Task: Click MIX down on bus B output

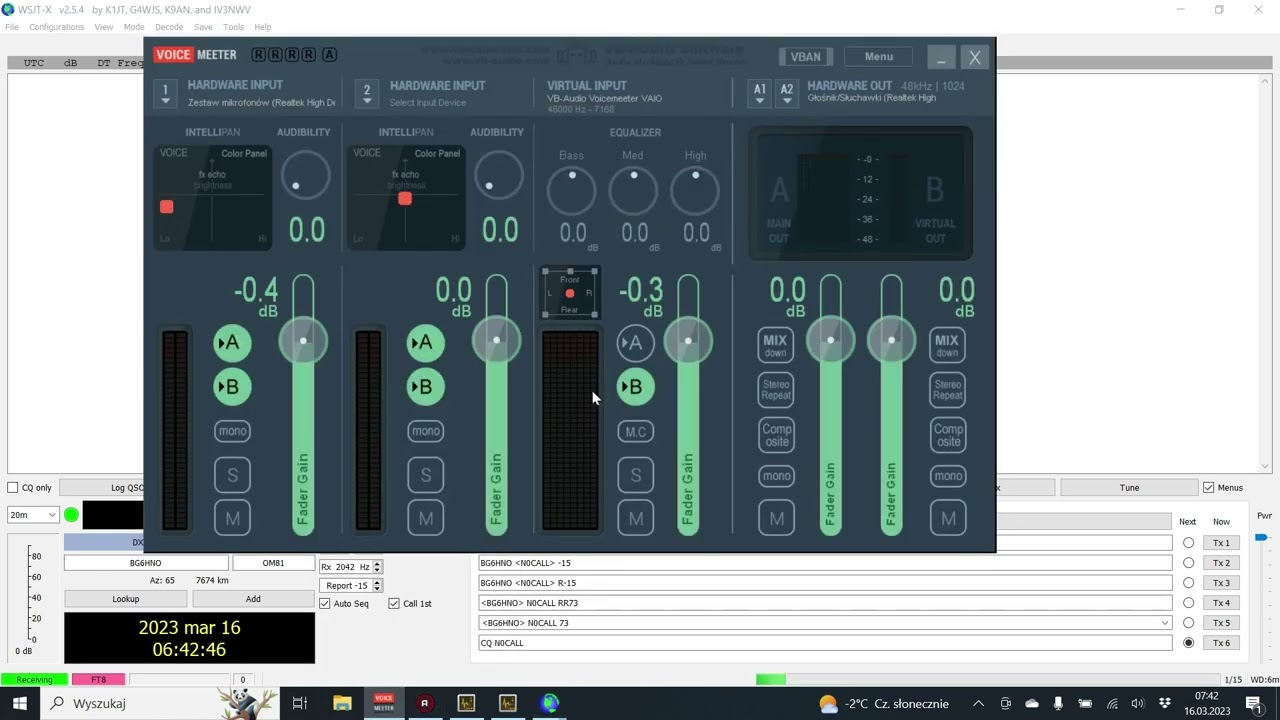Action: [x=947, y=345]
